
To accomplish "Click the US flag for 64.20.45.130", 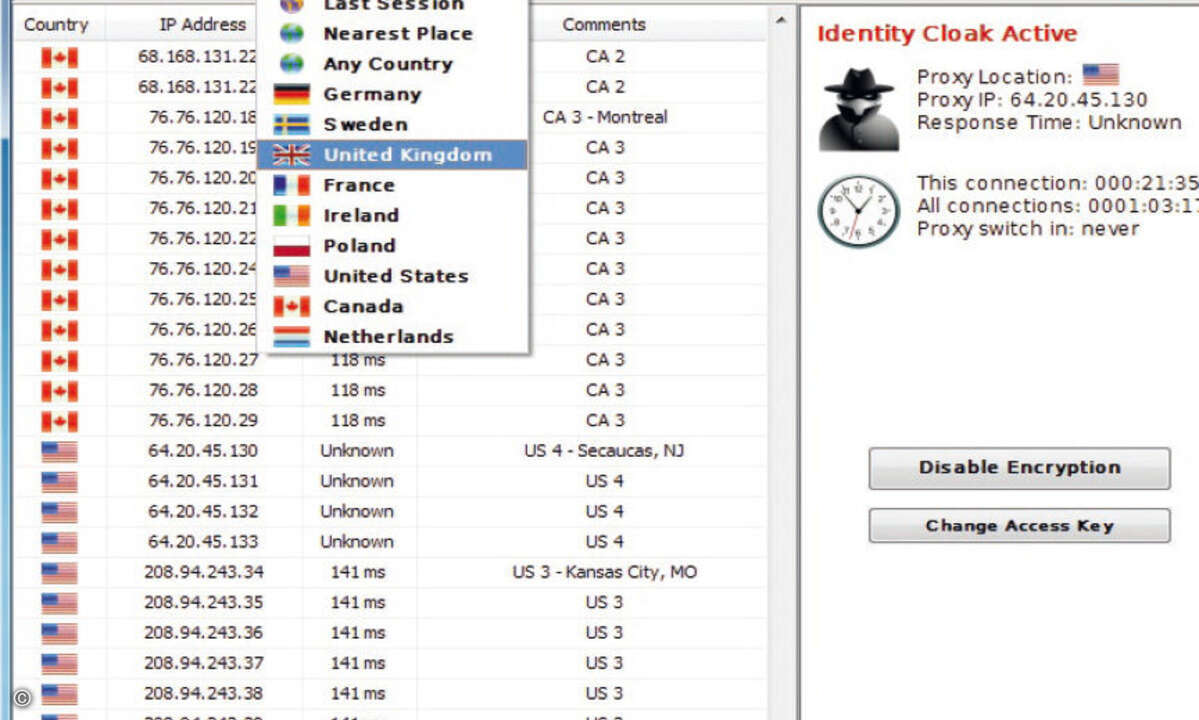I will [x=59, y=451].
